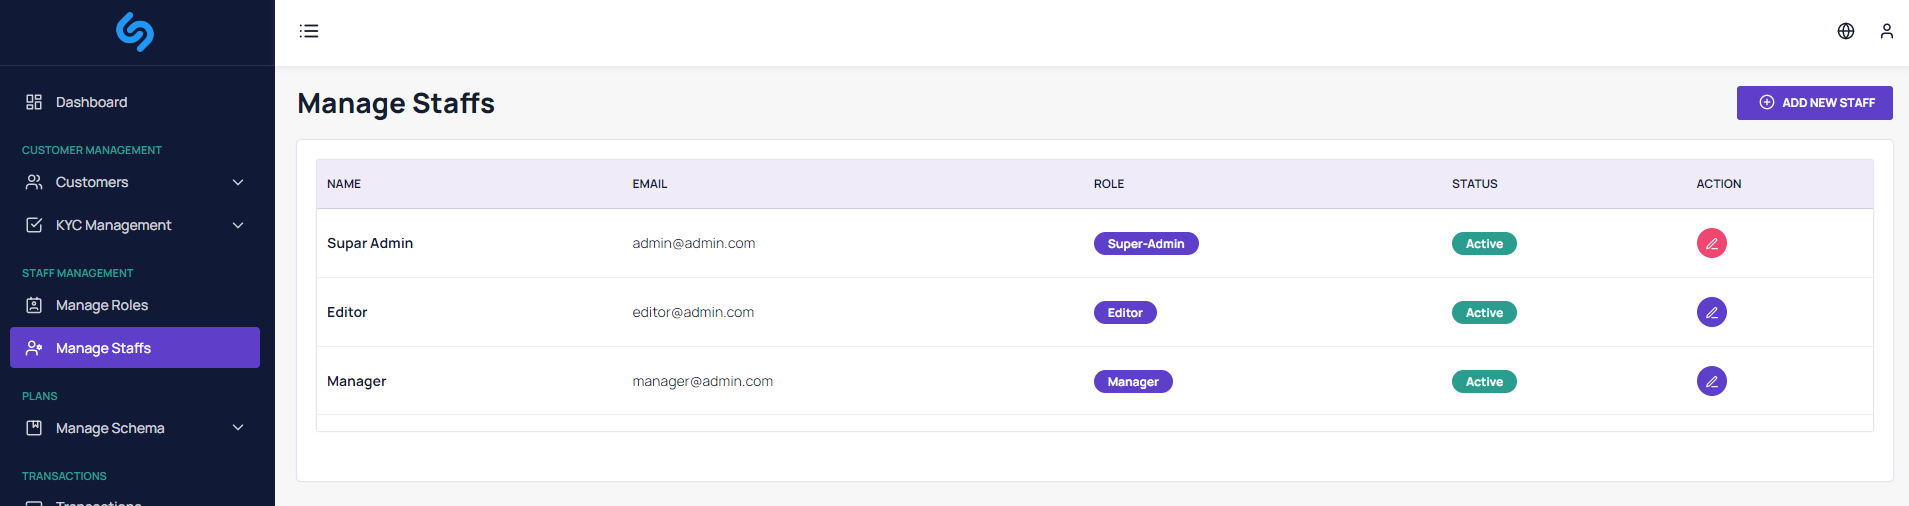The height and width of the screenshot is (506, 1909).
Task: Click edit icon for Editor row
Action: pyautogui.click(x=1711, y=312)
